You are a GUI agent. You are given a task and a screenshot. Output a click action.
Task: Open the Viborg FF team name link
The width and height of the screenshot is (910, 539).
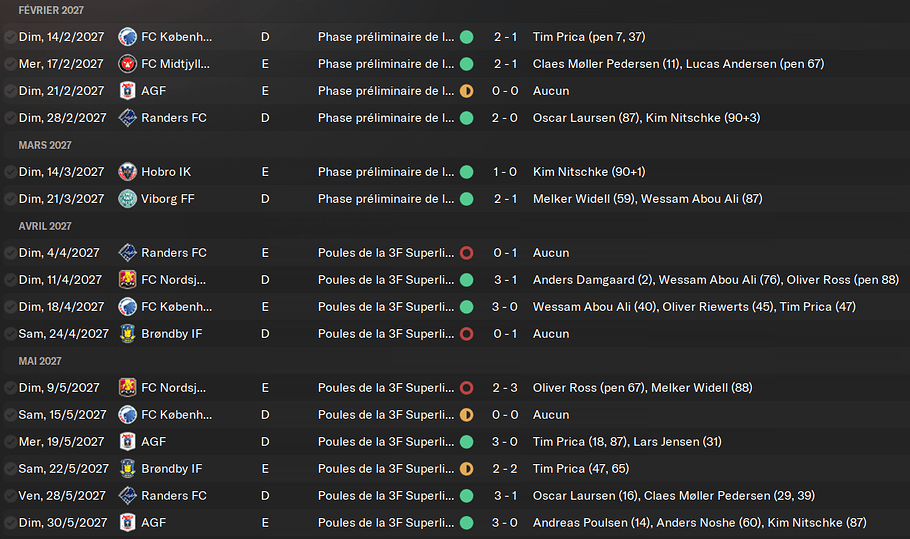(x=168, y=199)
